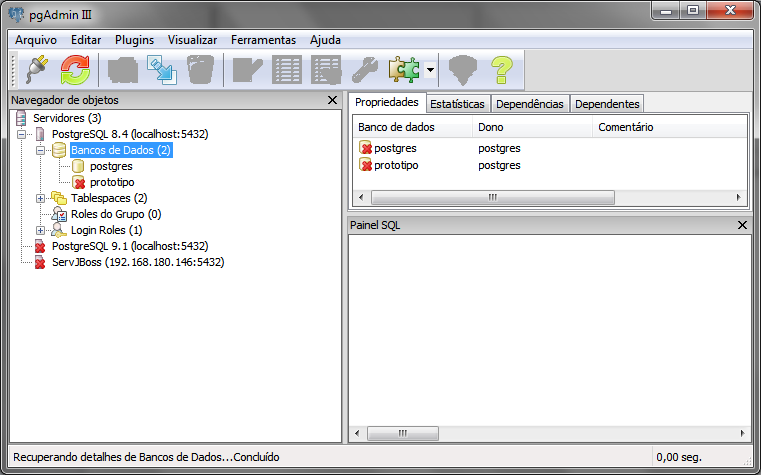Open the Editar menu
The height and width of the screenshot is (475, 761).
[86, 40]
